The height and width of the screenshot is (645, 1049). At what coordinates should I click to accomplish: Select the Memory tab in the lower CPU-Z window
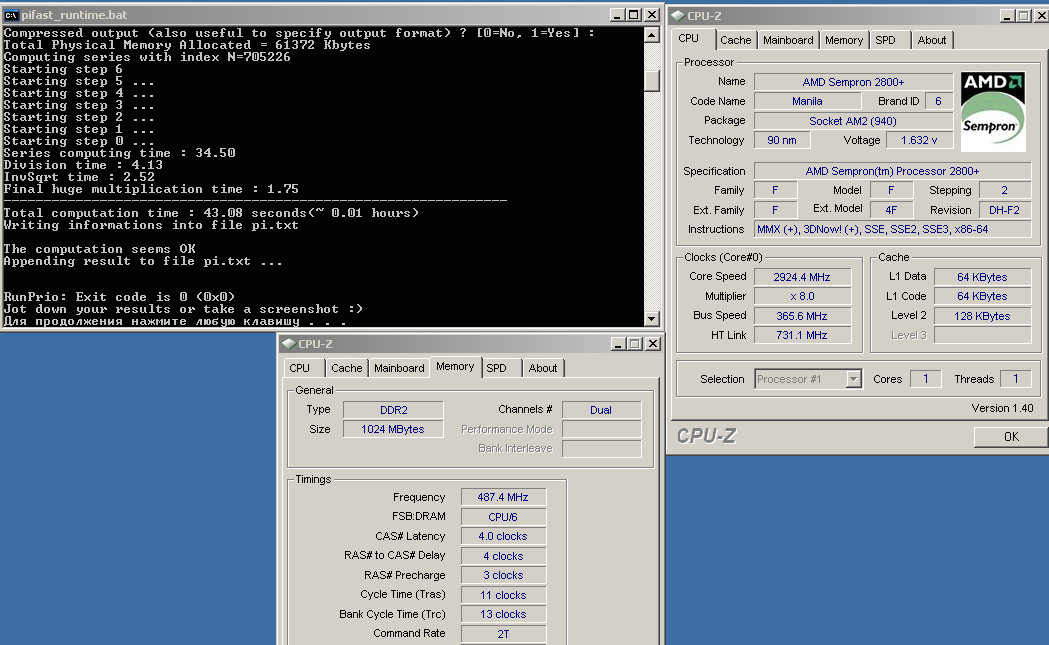(455, 367)
